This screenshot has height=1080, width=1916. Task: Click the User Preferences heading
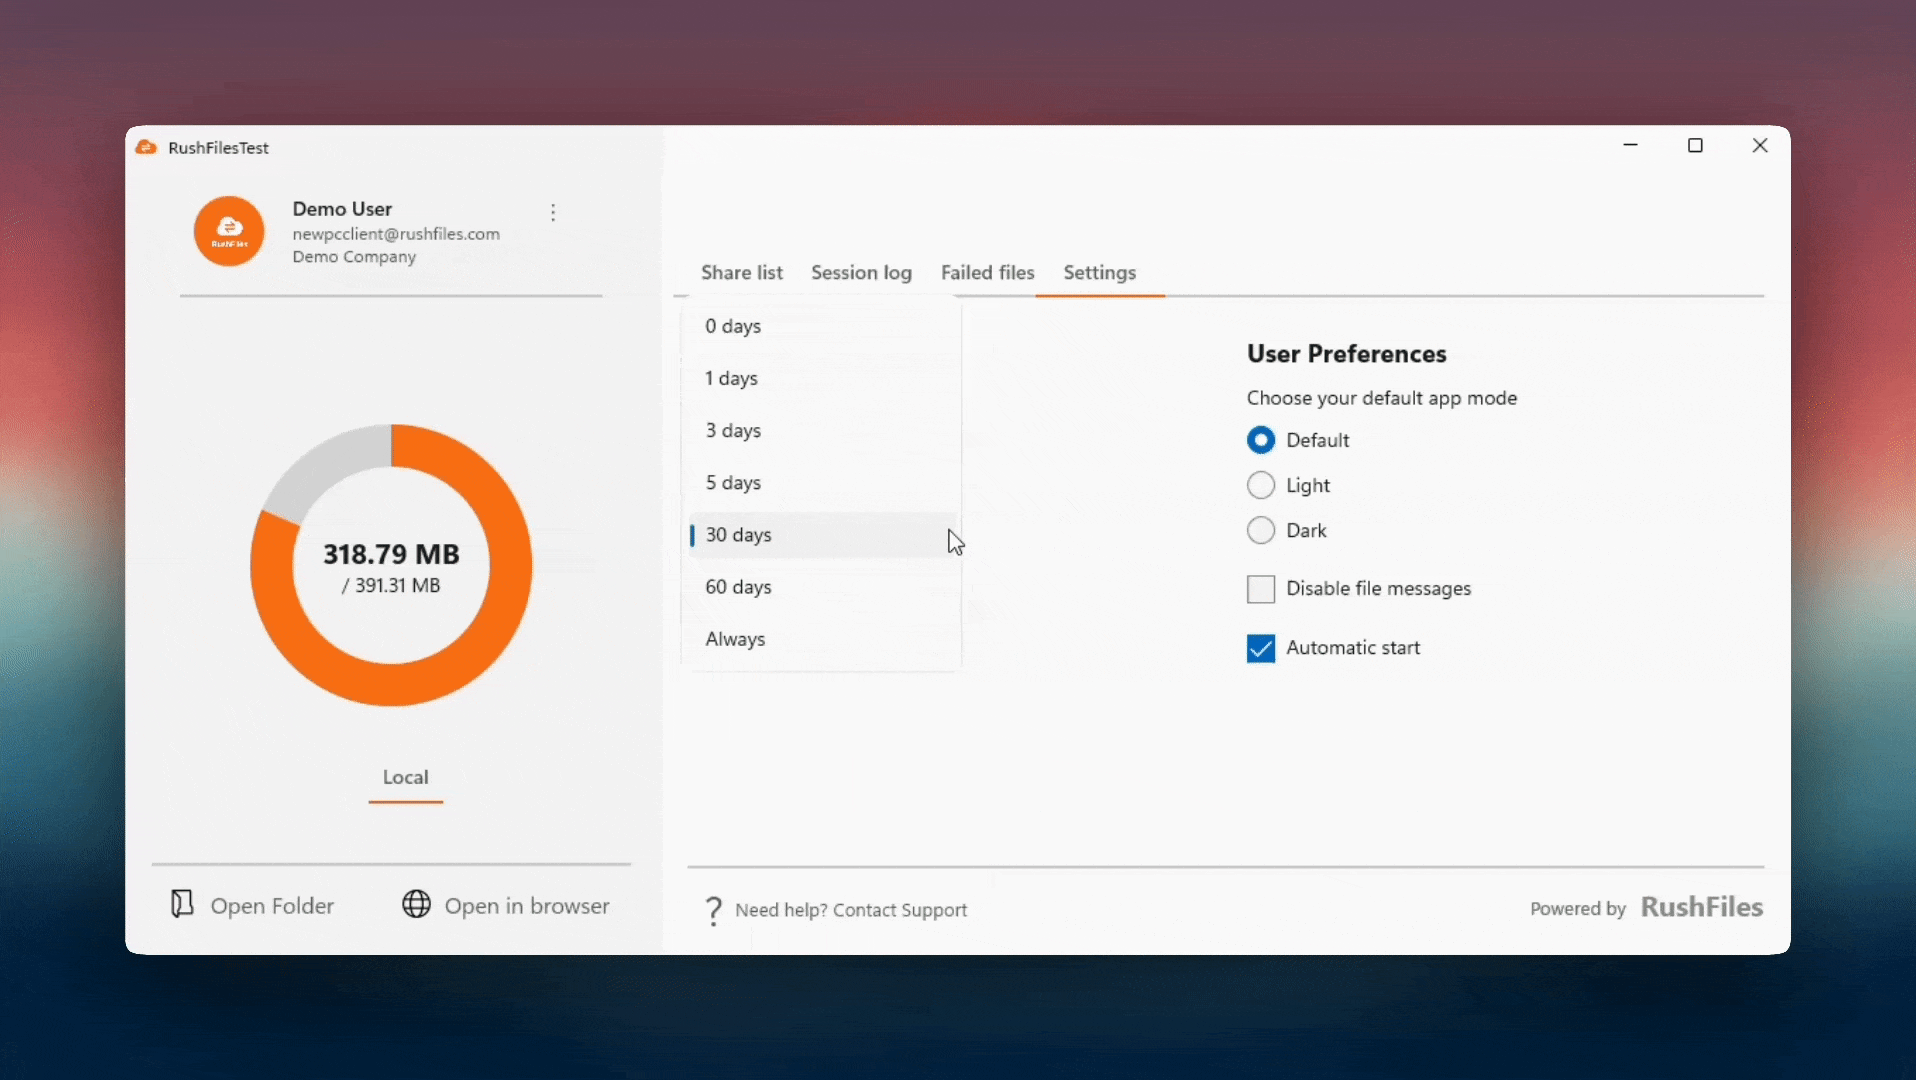click(x=1346, y=354)
